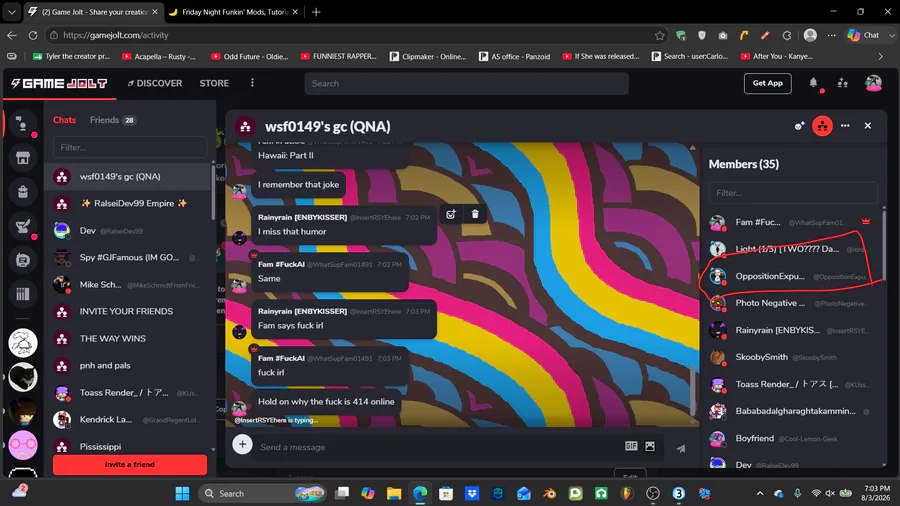Bookmark this page with star icon
The image size is (900, 506).
click(660, 36)
